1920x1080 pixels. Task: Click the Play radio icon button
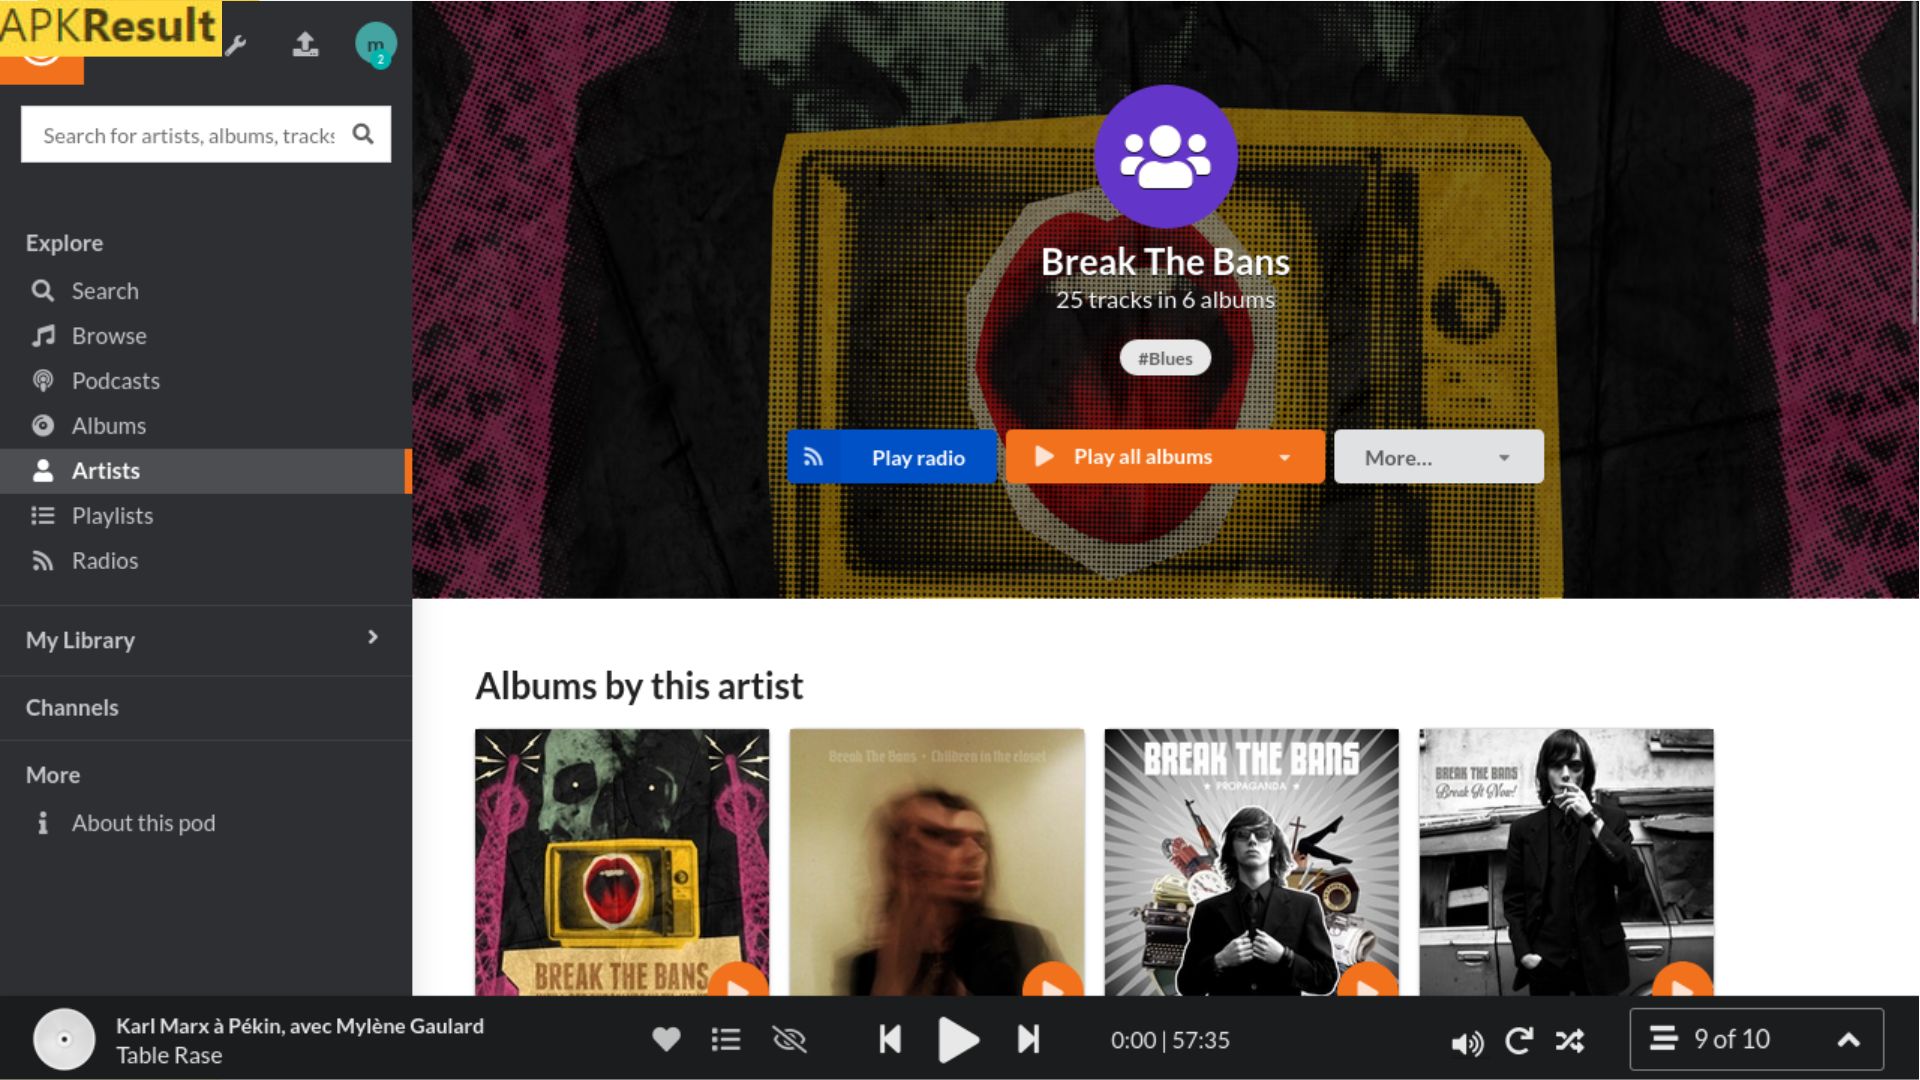[814, 456]
